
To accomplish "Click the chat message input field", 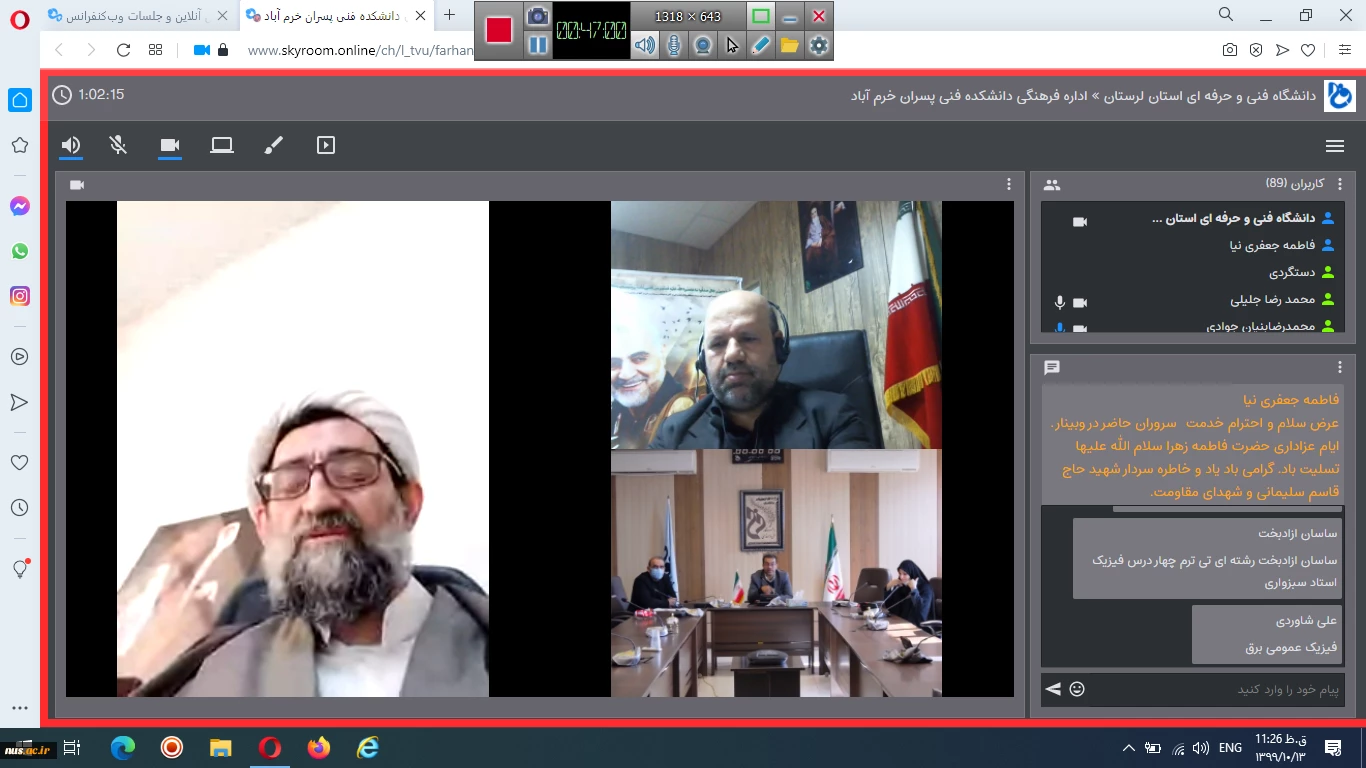I will pyautogui.click(x=1210, y=689).
